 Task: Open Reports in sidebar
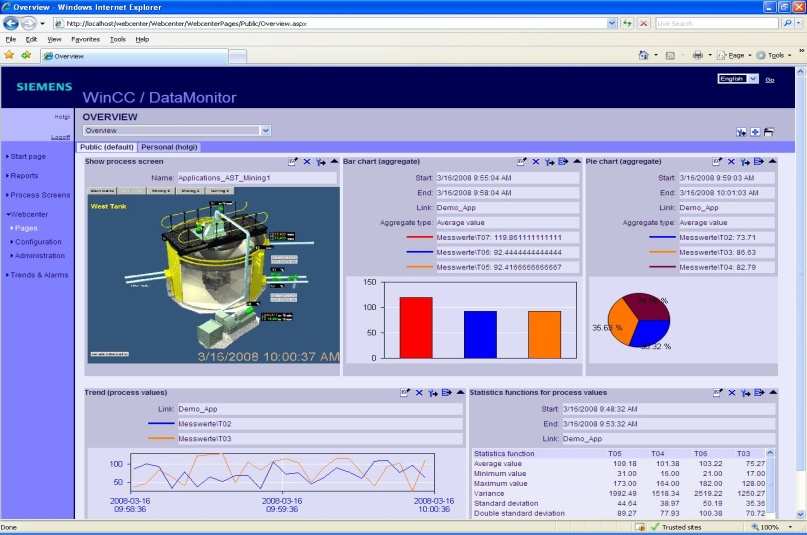[x=24, y=176]
